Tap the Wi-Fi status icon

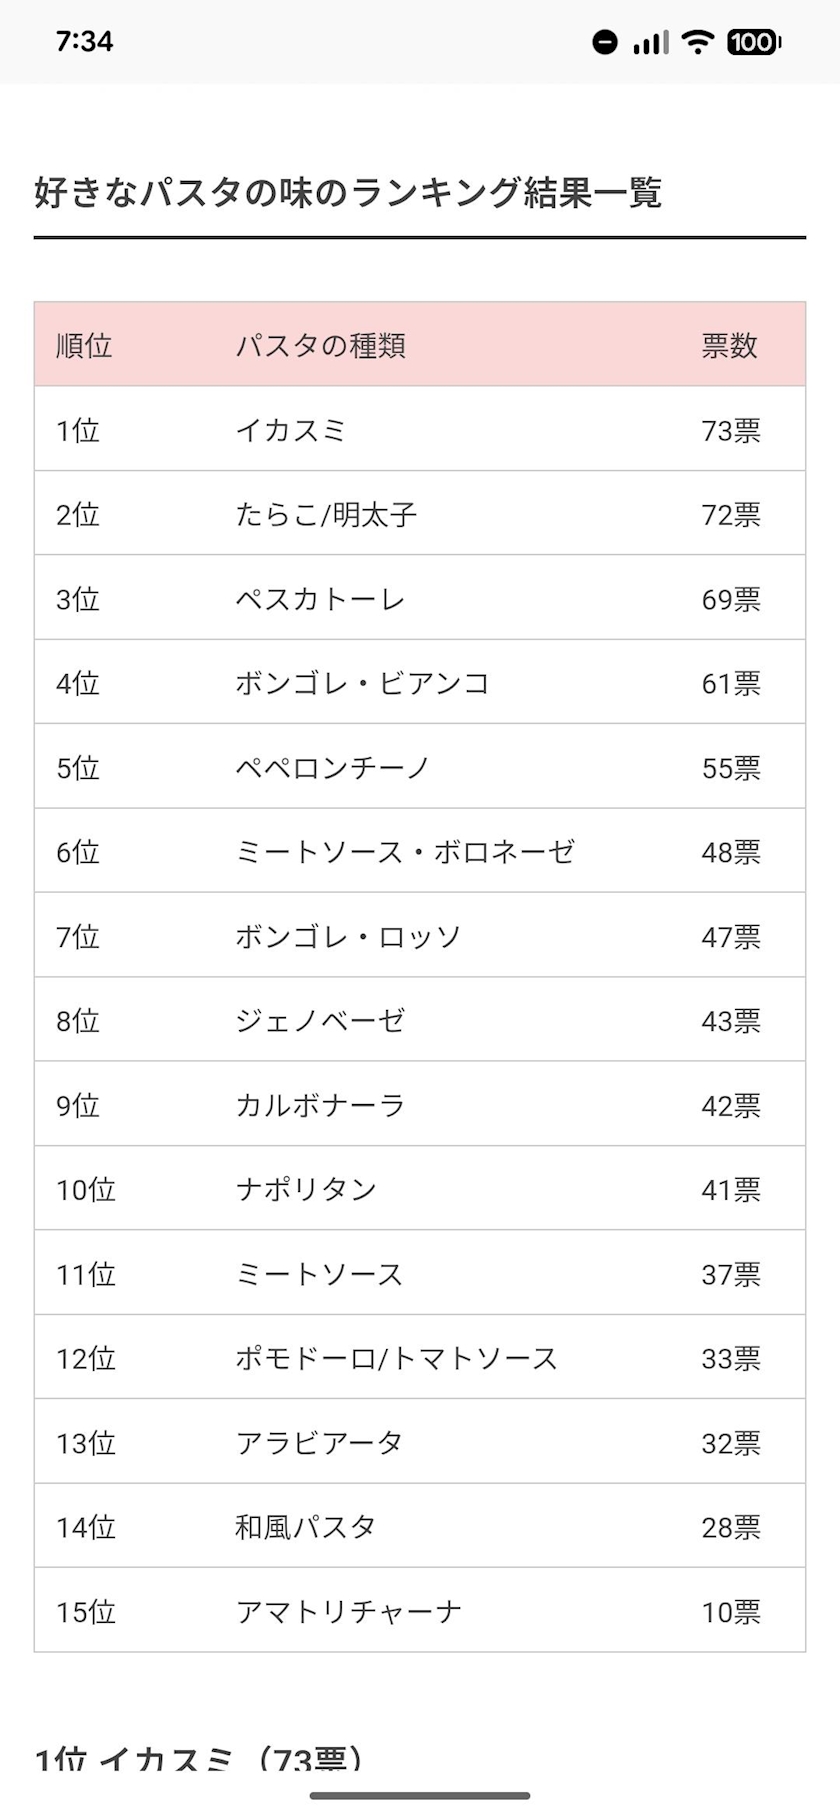[697, 42]
